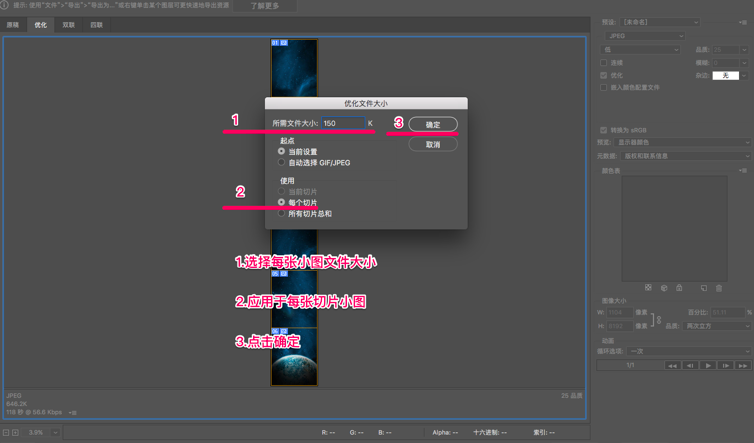
Task: Open the 四联 view tab
Action: coord(96,25)
